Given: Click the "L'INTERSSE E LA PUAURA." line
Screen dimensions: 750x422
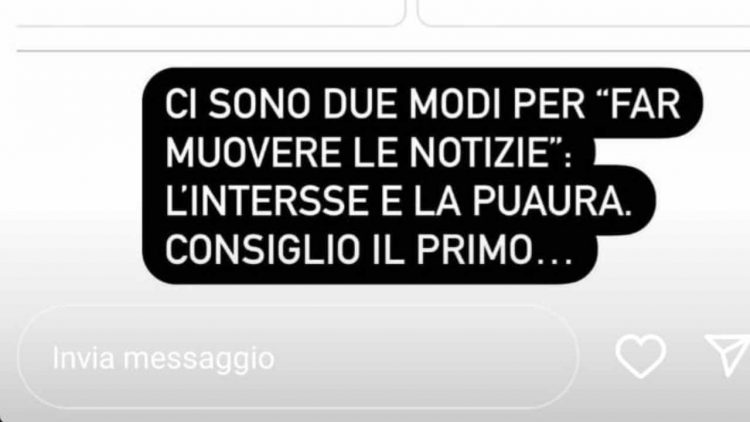Looking at the screenshot, I should pos(398,201).
